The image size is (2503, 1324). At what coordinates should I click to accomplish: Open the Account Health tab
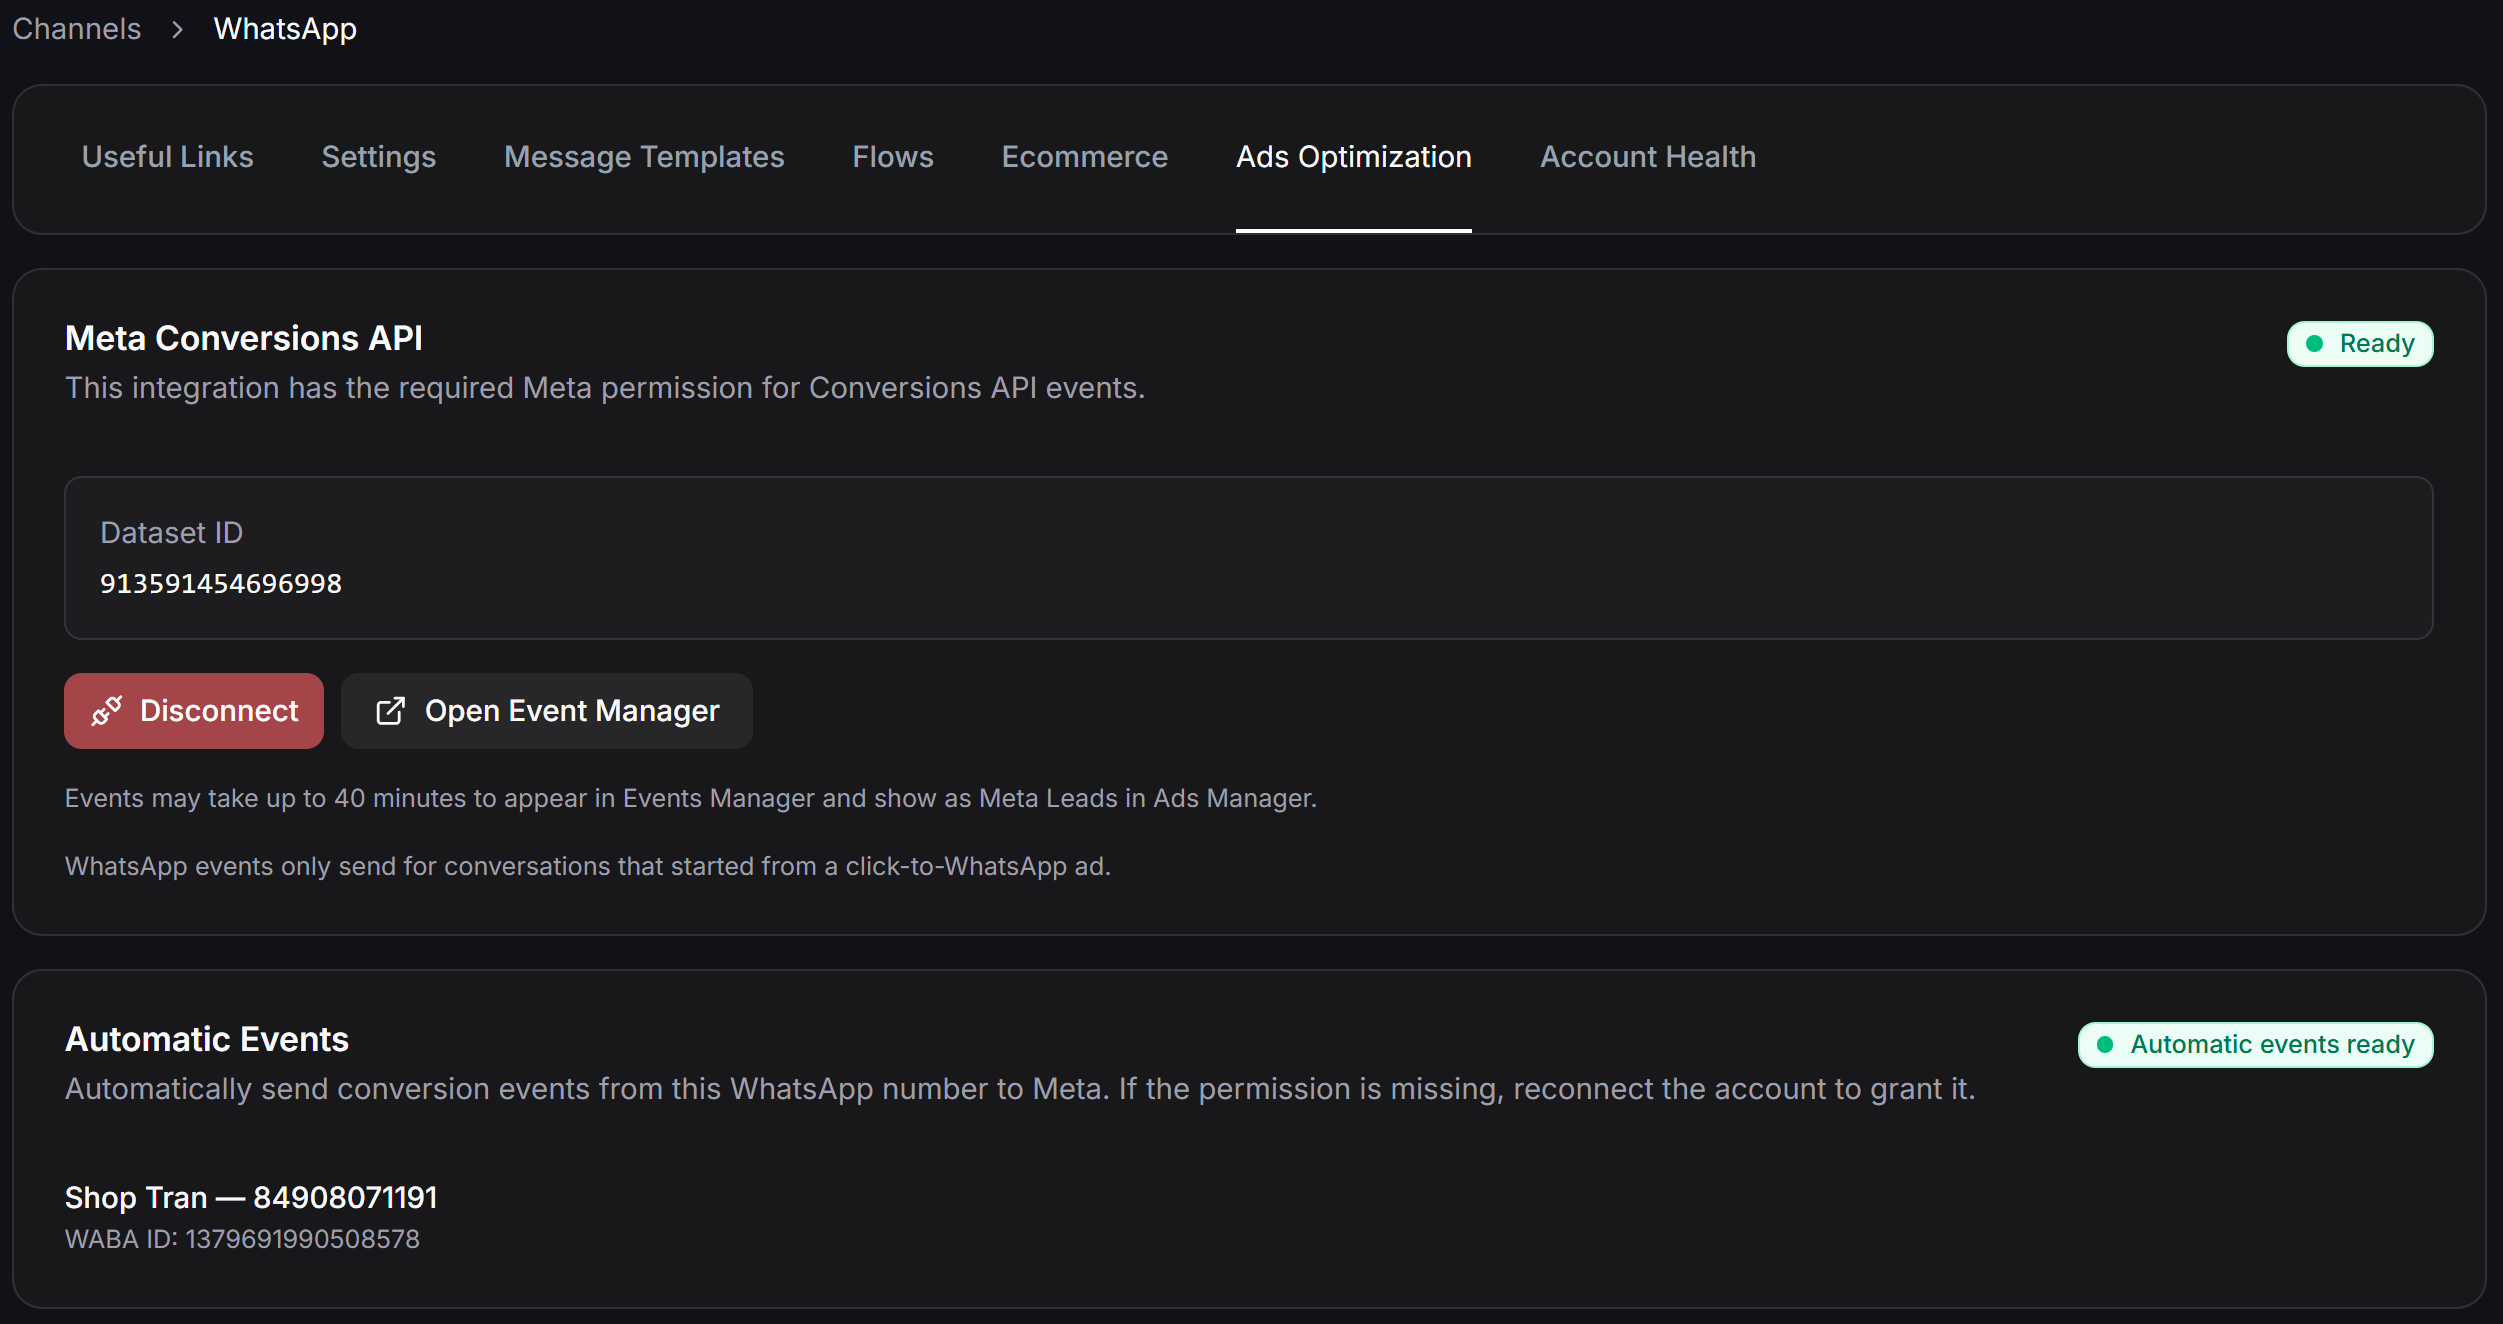pos(1648,157)
